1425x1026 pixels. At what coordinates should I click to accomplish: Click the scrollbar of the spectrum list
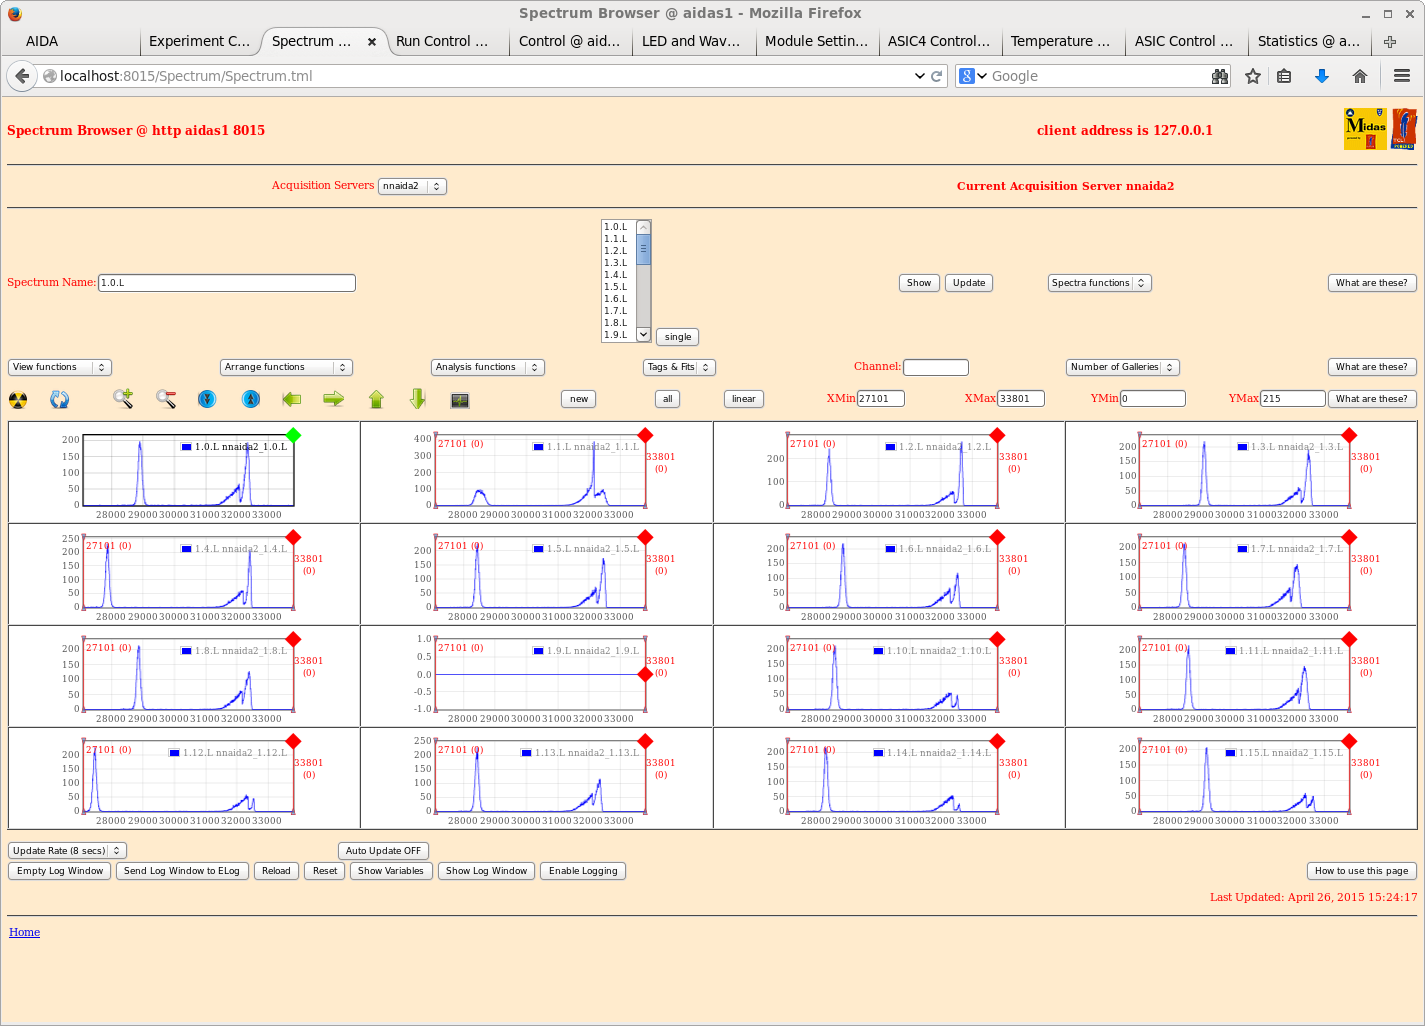tap(644, 281)
